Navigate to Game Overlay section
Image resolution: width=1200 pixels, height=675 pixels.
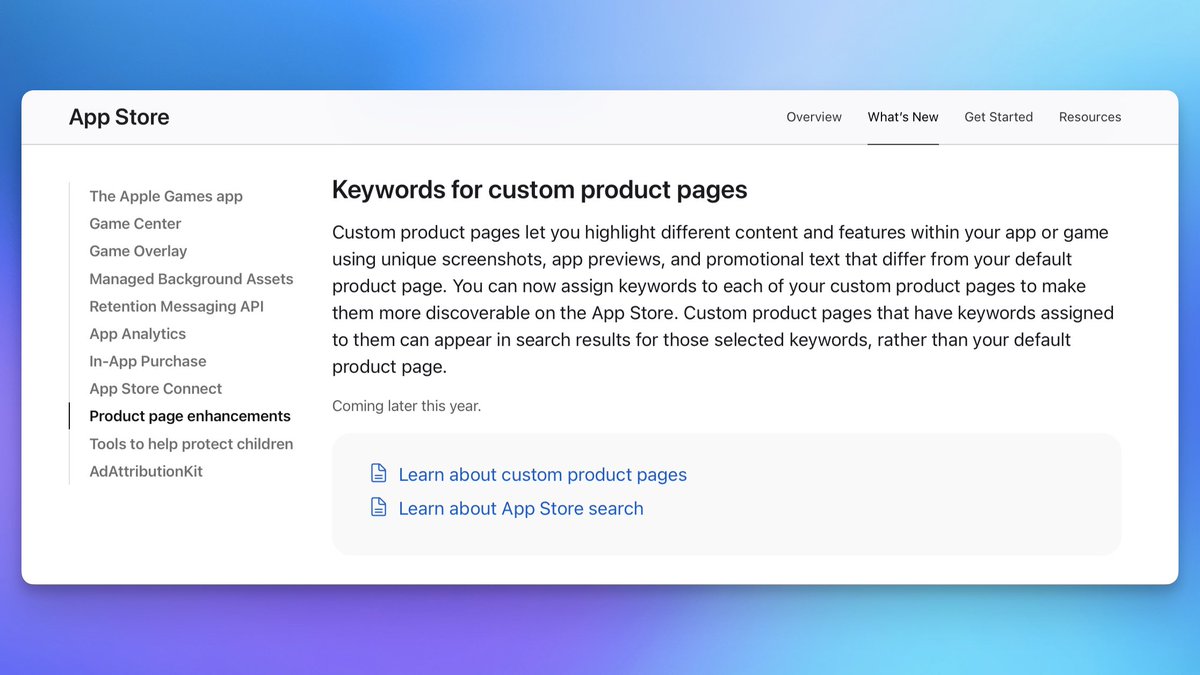138,251
